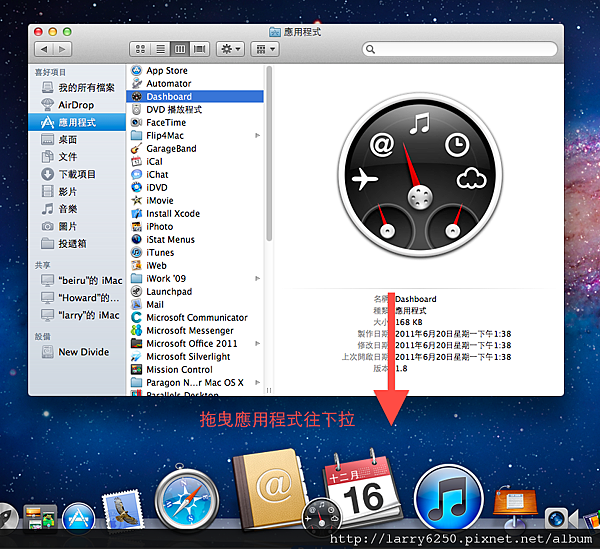Select DVD 播放程式 in the list
Screen dimensions: 600x549
[195, 109]
